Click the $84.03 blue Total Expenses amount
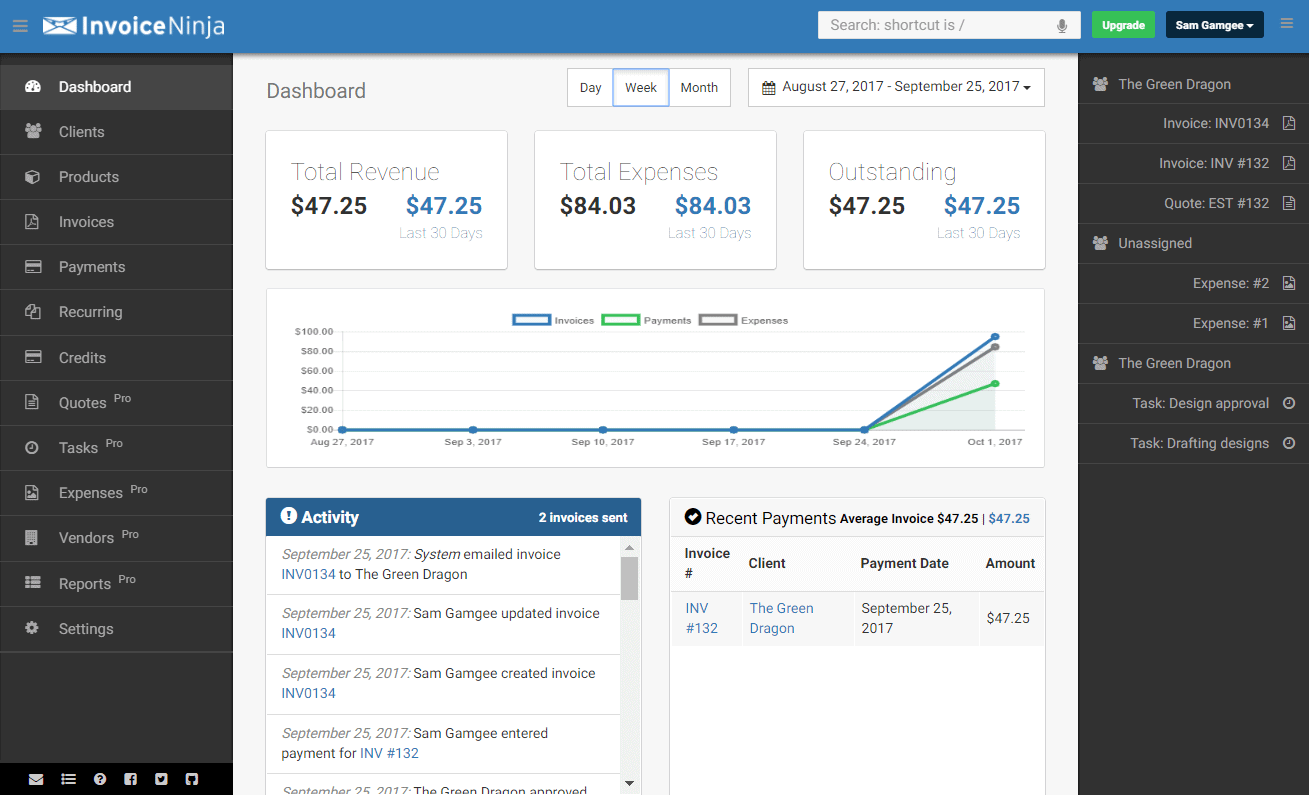Image resolution: width=1309 pixels, height=795 pixels. pos(713,206)
